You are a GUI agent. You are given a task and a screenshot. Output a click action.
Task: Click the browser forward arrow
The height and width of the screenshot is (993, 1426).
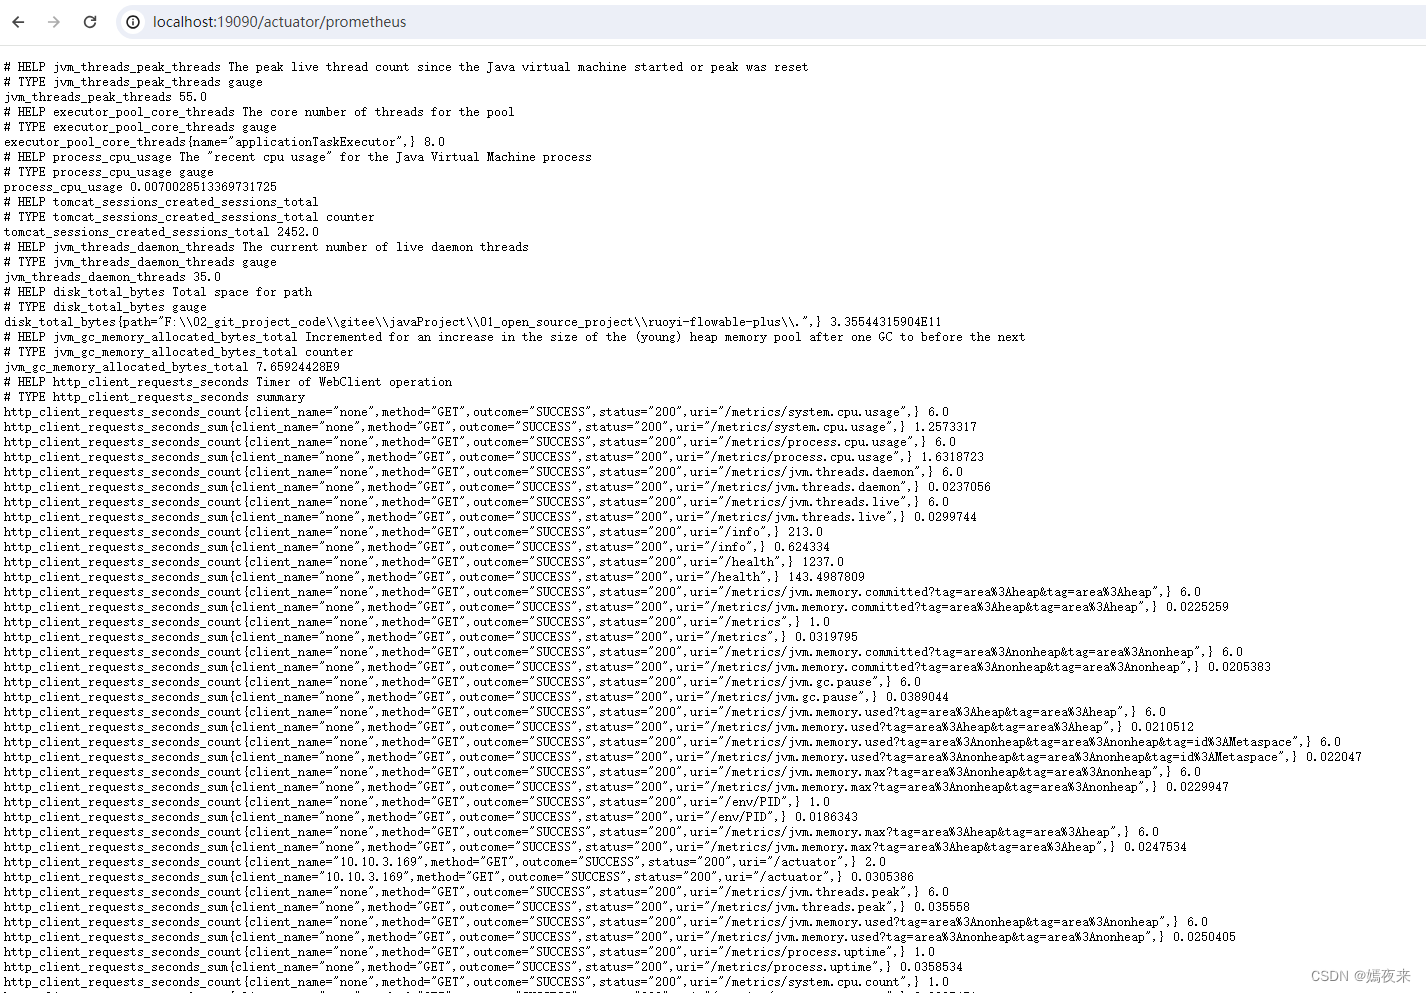click(54, 22)
